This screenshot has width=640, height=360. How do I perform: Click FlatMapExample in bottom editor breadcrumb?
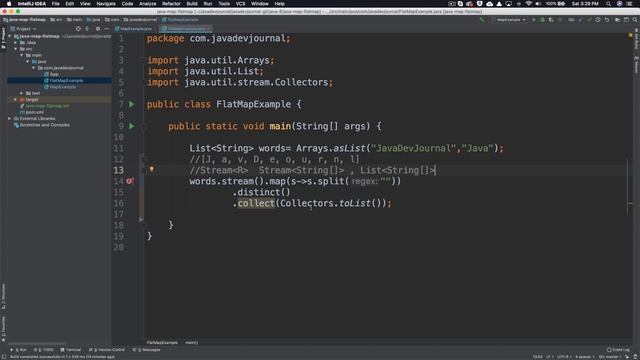click(162, 342)
